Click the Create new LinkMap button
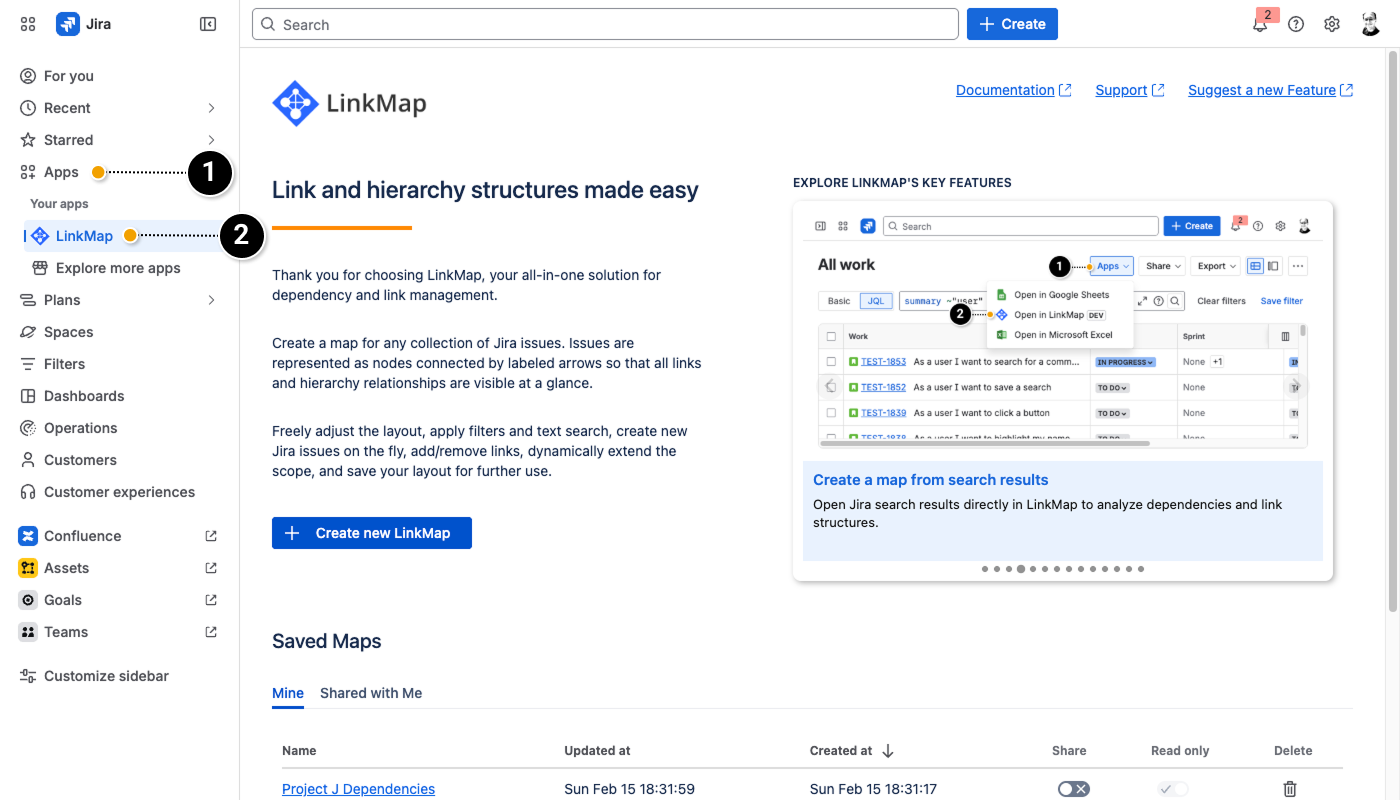 (x=372, y=533)
